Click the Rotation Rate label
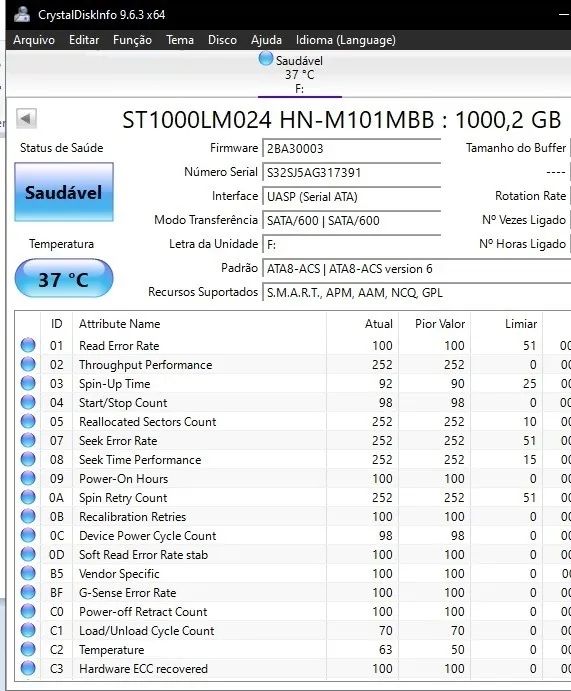Image resolution: width=571 pixels, height=691 pixels. click(530, 196)
